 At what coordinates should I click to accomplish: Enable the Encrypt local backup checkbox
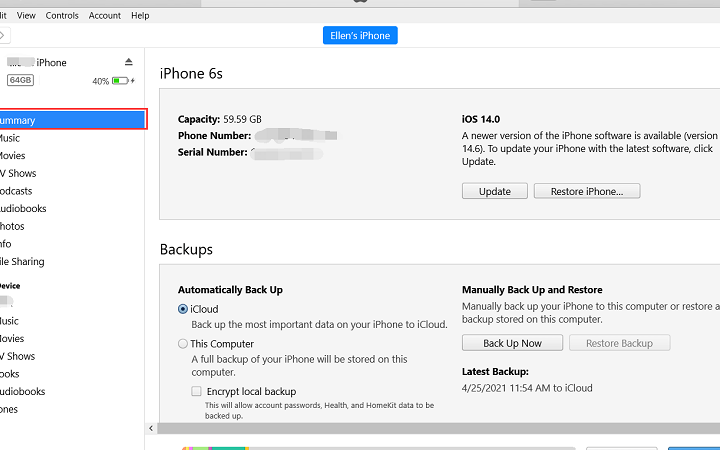197,391
